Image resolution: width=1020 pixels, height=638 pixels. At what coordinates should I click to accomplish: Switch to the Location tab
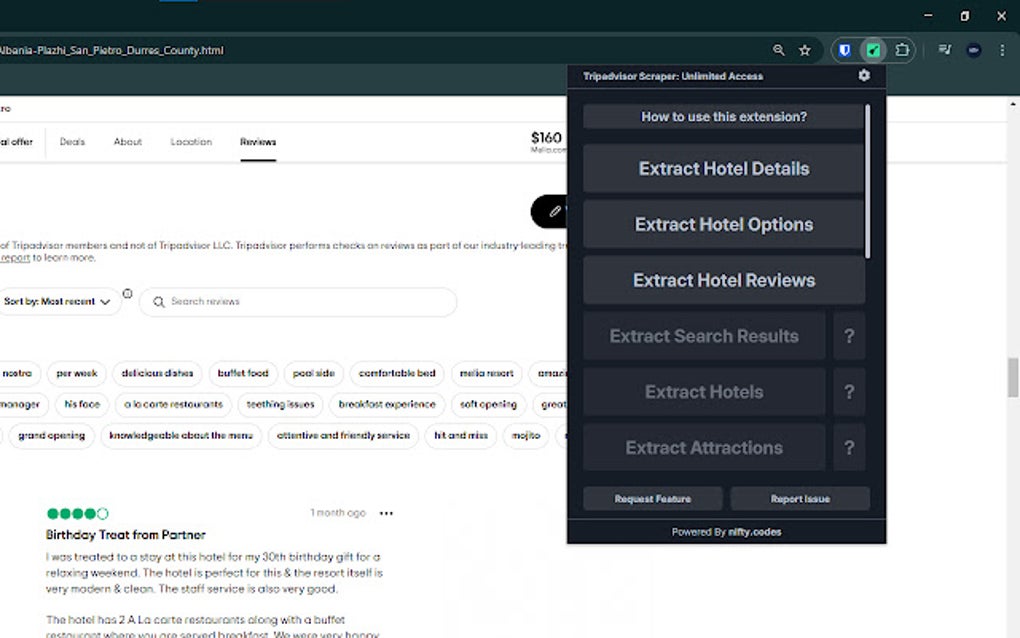[191, 141]
